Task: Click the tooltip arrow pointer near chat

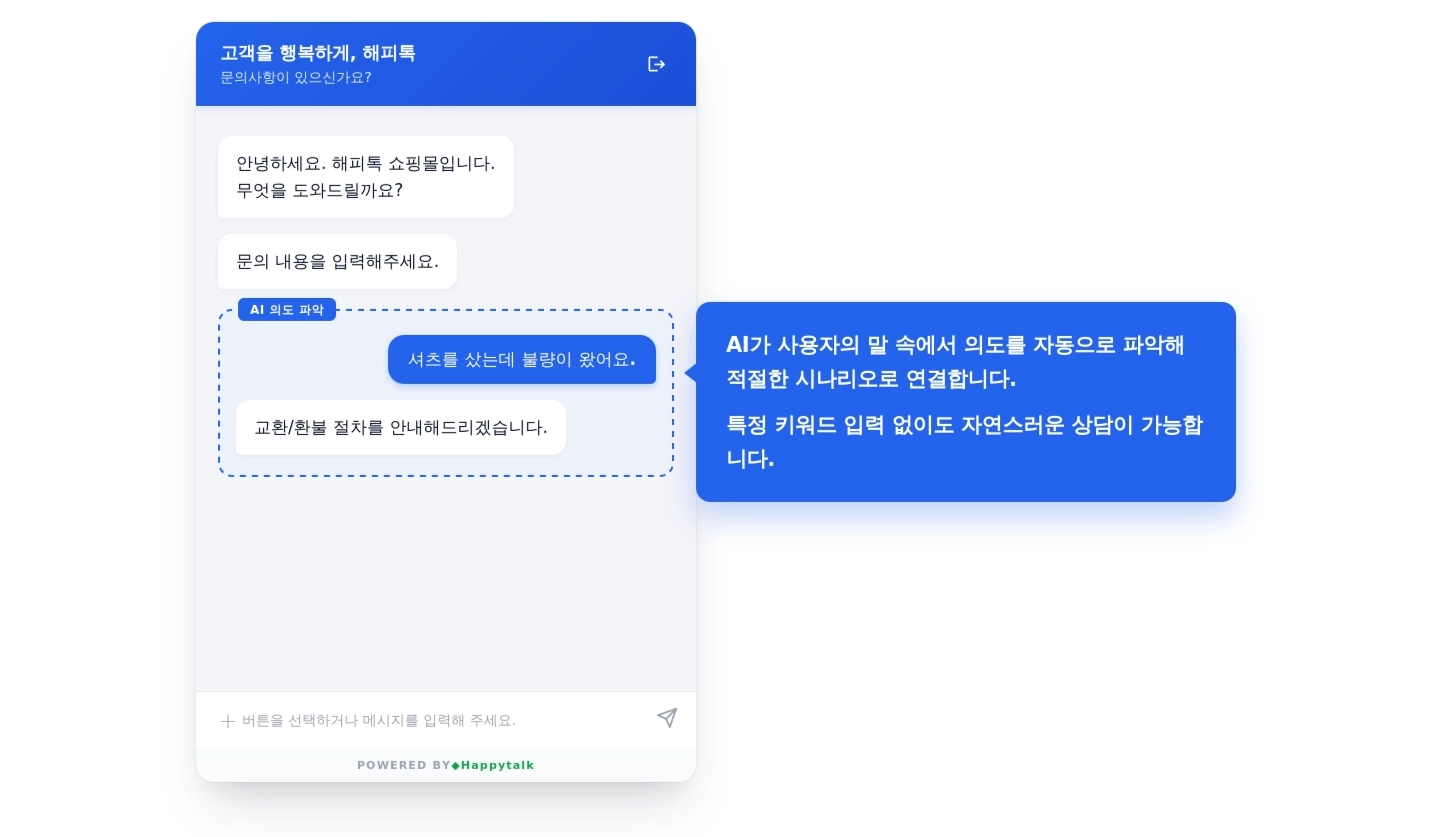Action: coord(690,373)
